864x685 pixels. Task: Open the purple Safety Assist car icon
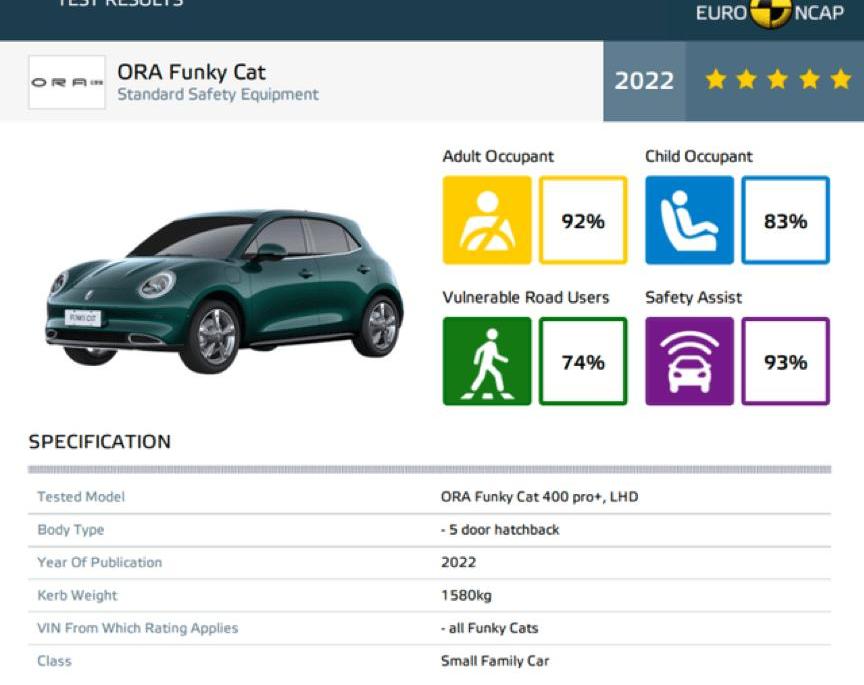pyautogui.click(x=689, y=360)
